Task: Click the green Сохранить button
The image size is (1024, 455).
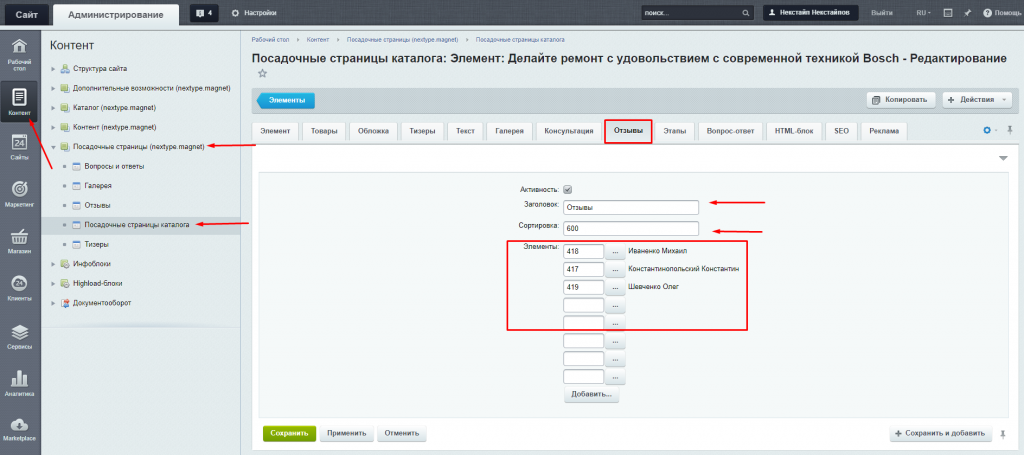Action: point(289,433)
